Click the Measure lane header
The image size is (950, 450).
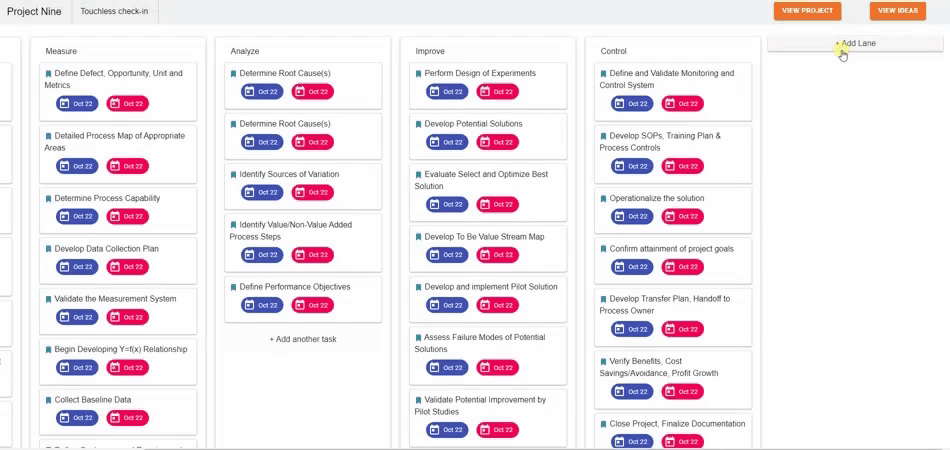(x=61, y=51)
